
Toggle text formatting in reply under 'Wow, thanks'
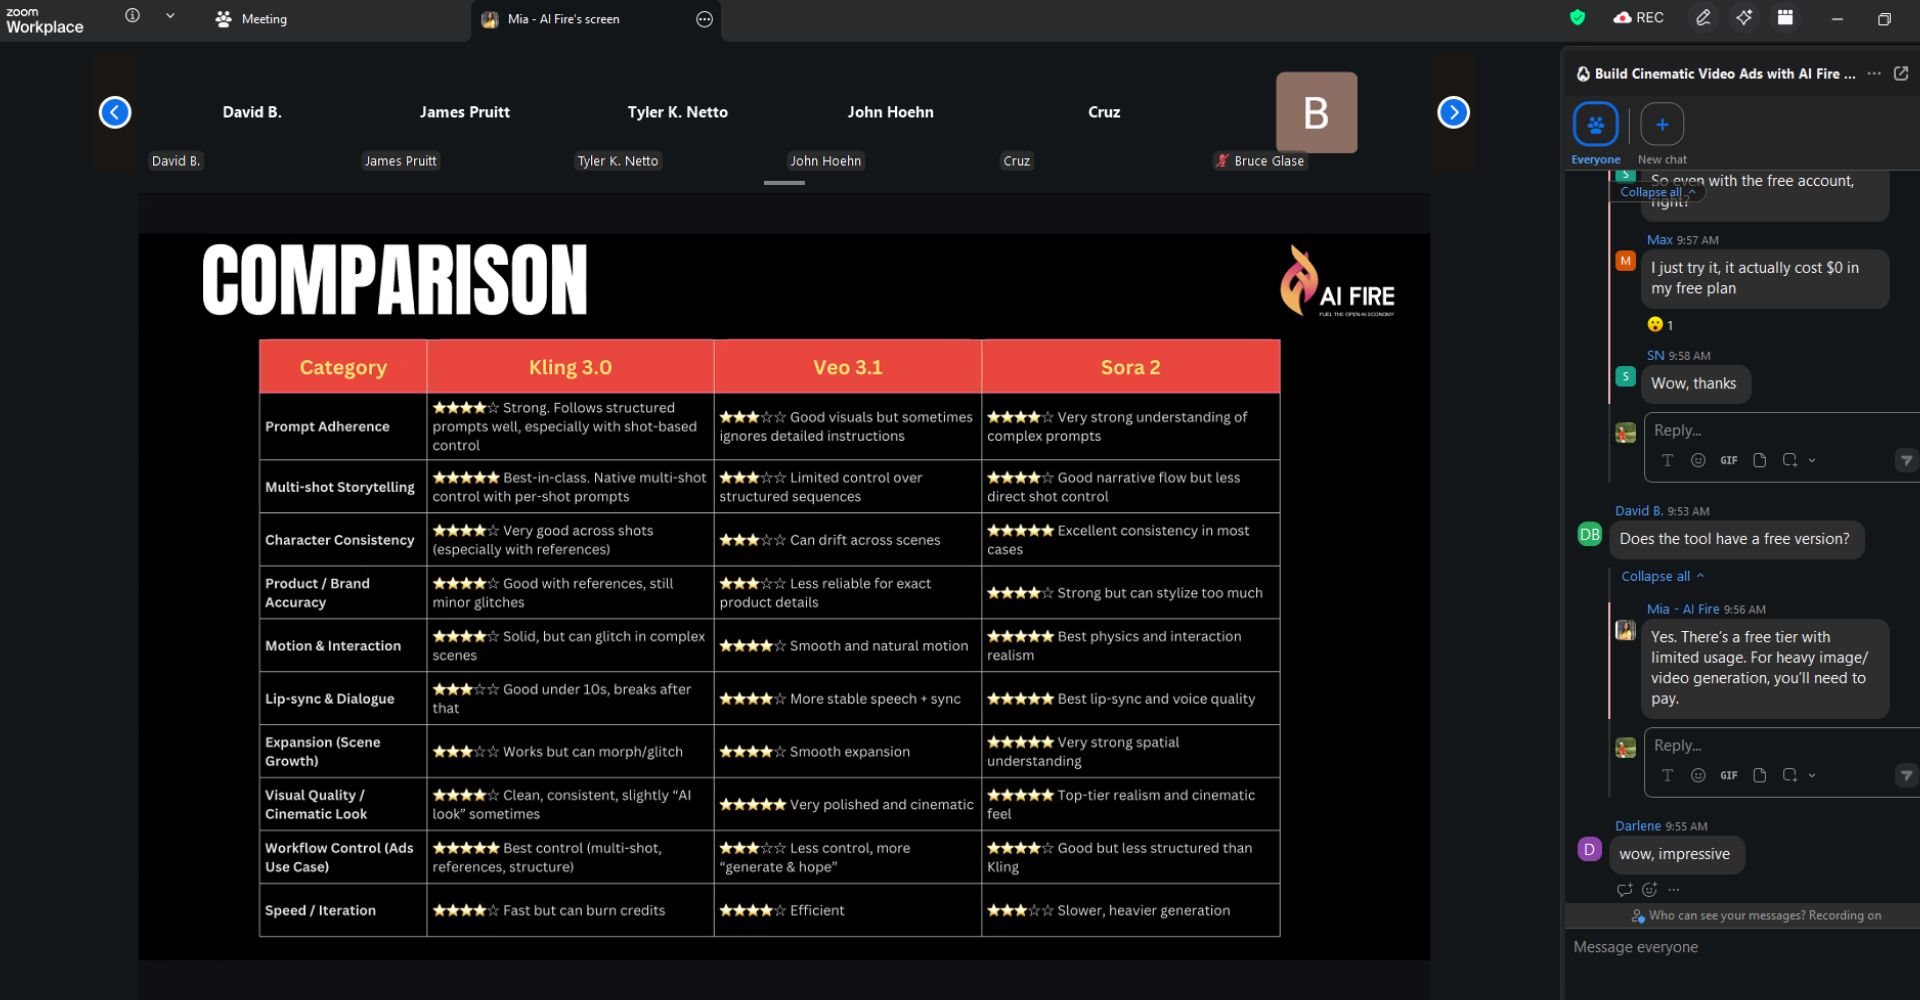pyautogui.click(x=1667, y=461)
